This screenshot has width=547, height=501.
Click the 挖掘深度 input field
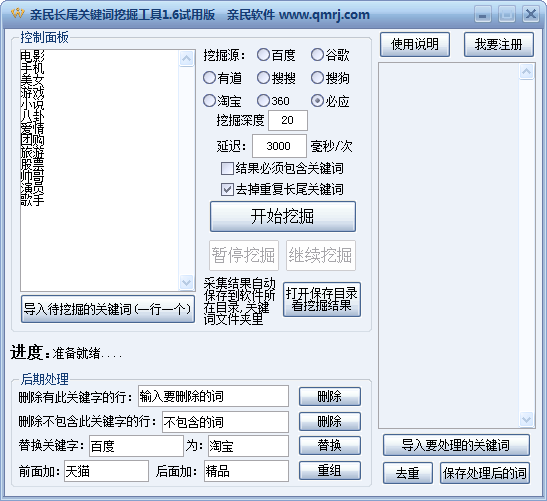click(x=287, y=120)
